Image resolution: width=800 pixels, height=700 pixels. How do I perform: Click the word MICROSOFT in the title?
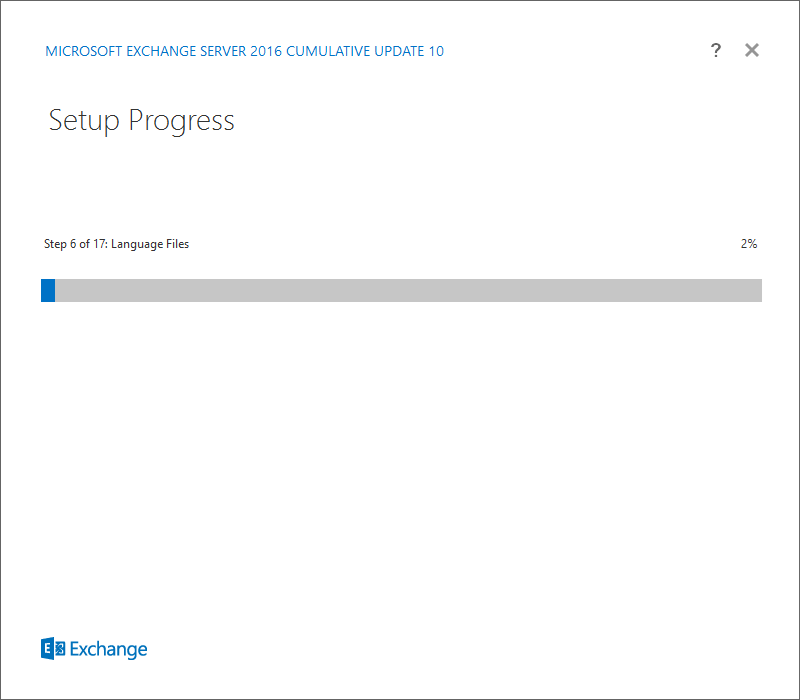coord(84,51)
